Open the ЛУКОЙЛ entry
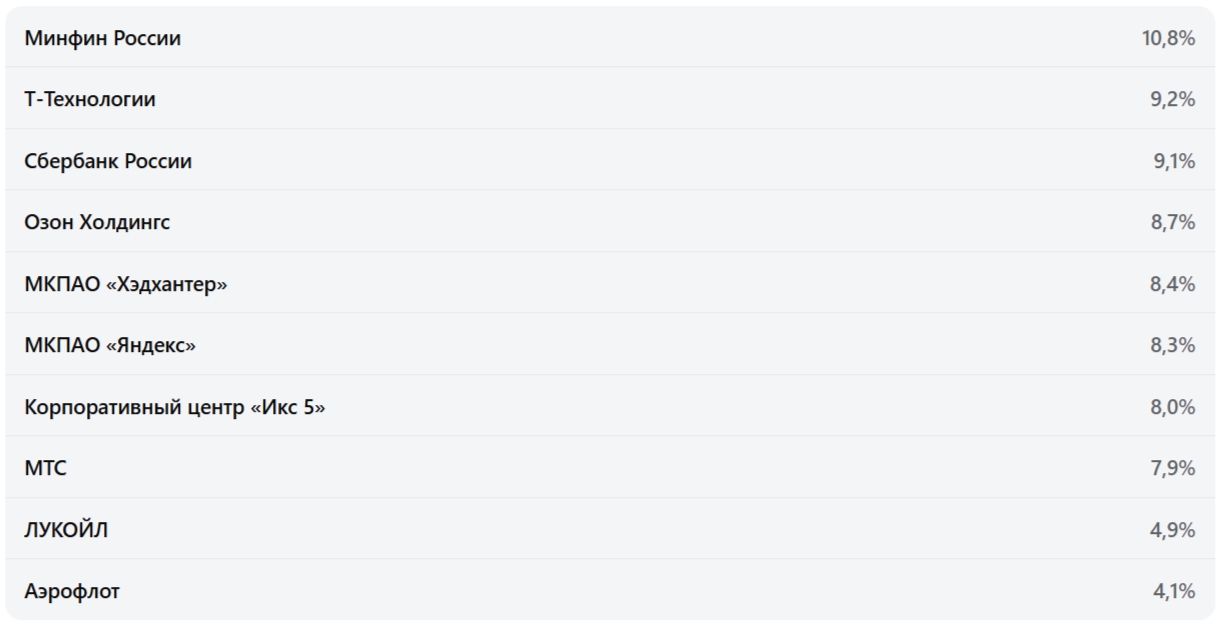 click(66, 530)
